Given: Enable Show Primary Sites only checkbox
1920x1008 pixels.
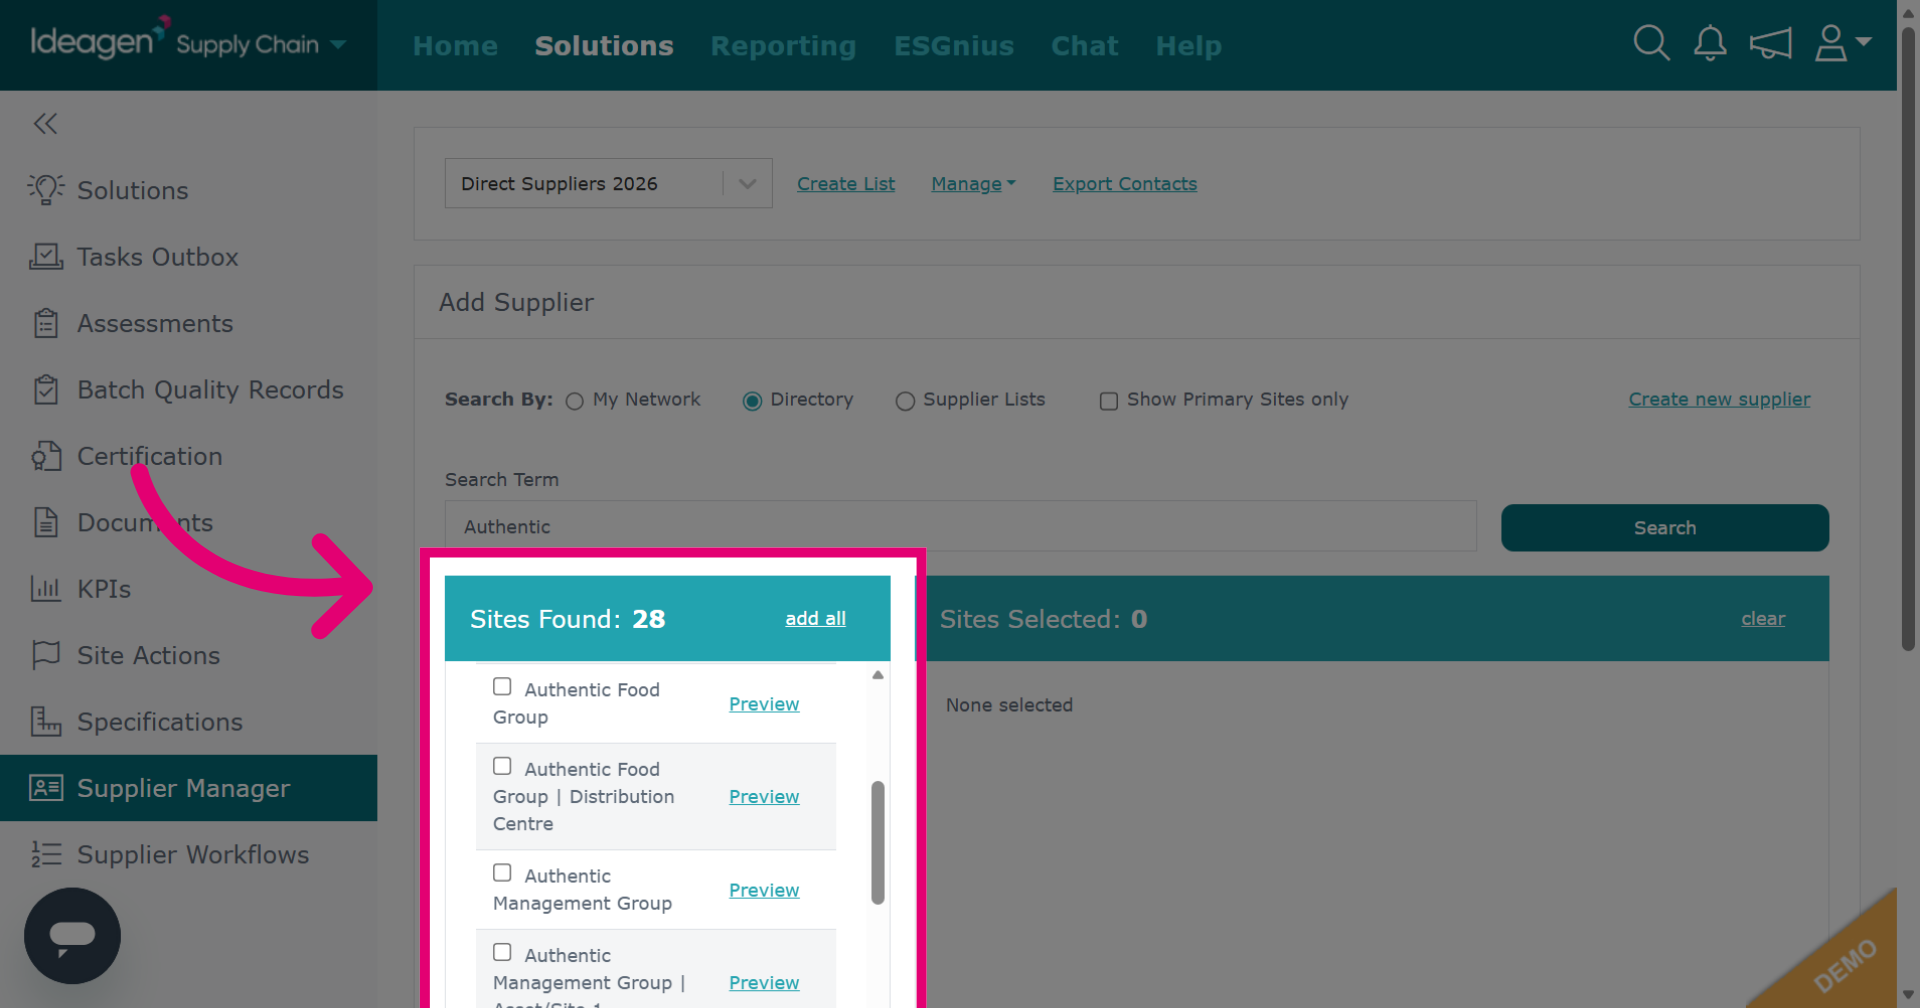Looking at the screenshot, I should point(1108,401).
